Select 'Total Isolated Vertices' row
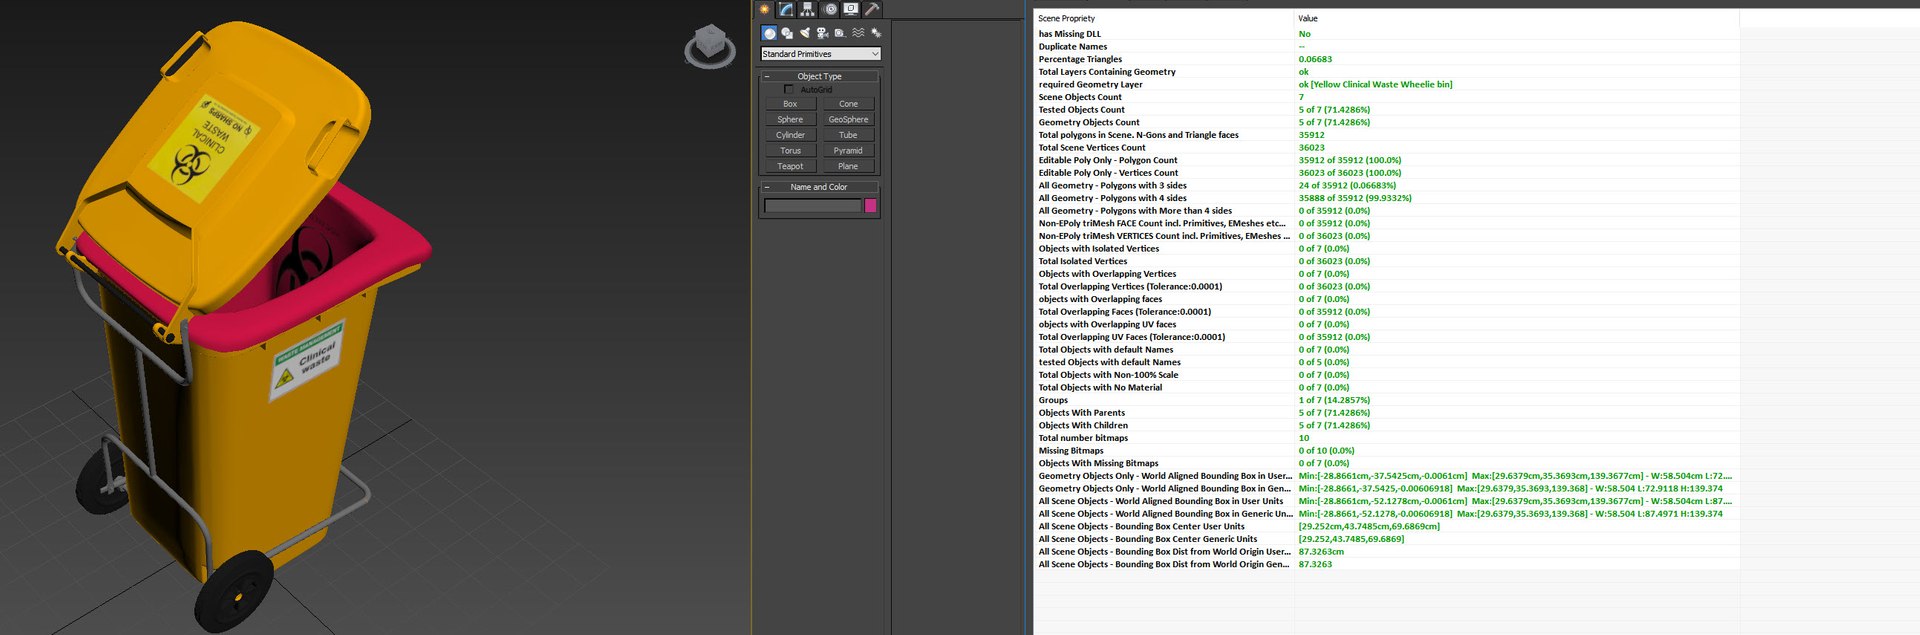1920x635 pixels. (1385, 261)
